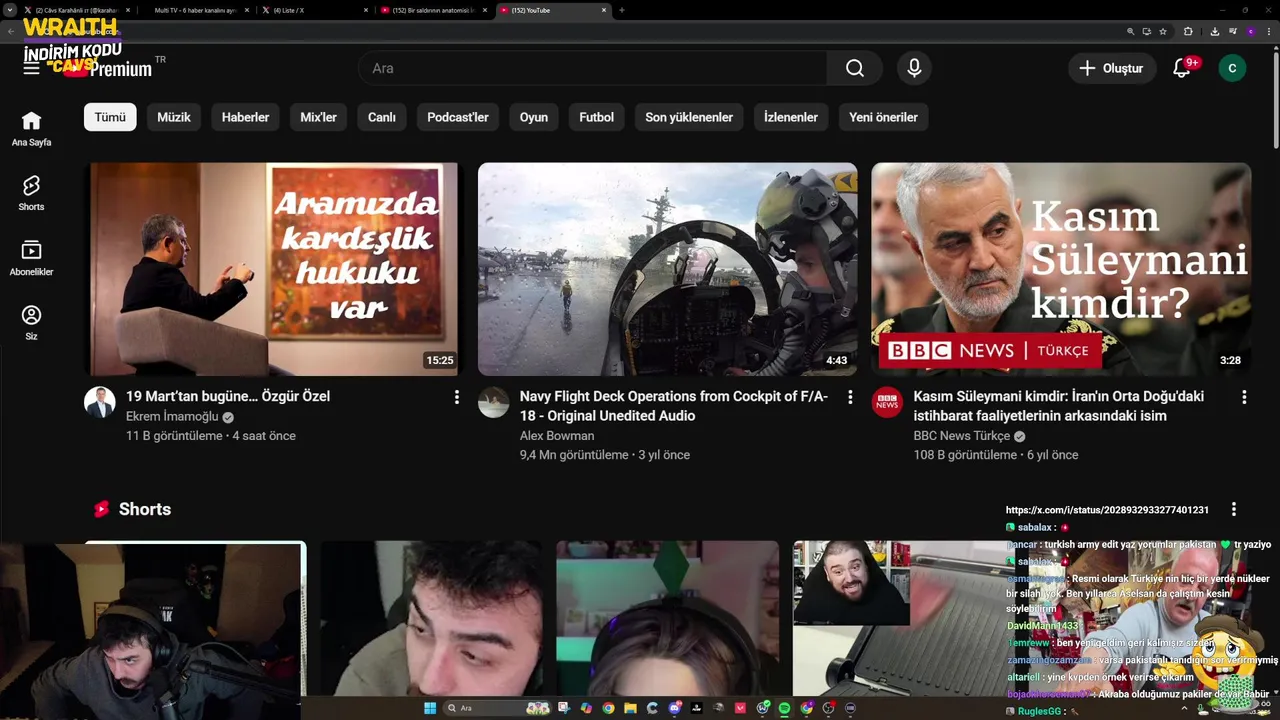Click the browser zoom magnifier icon

[x=1131, y=31]
